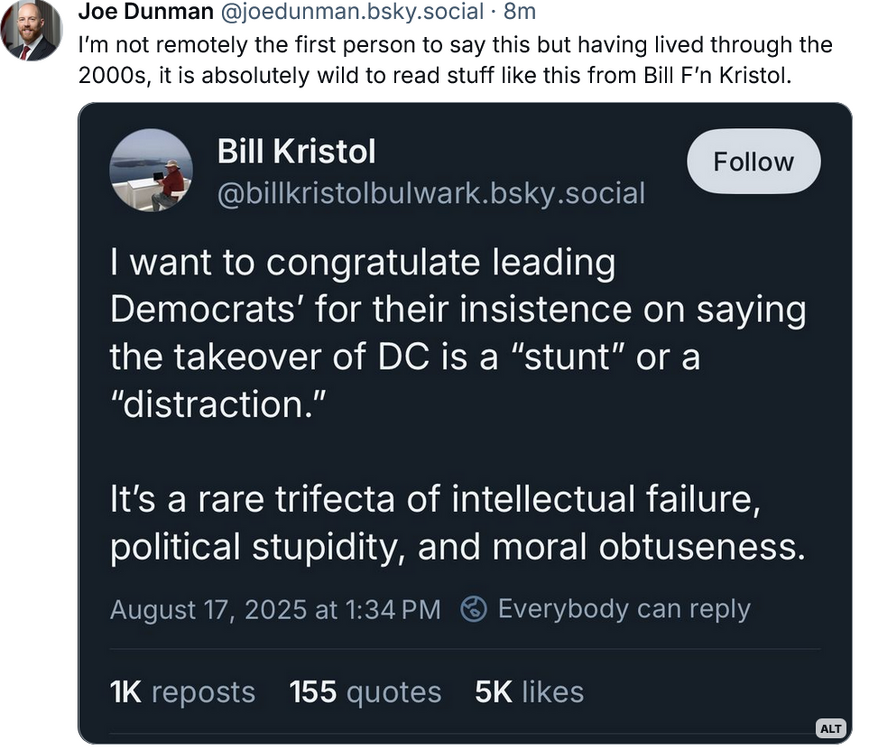
Task: Click Joe Dunman's post text about the 2000s
Action: pyautogui.click(x=455, y=61)
